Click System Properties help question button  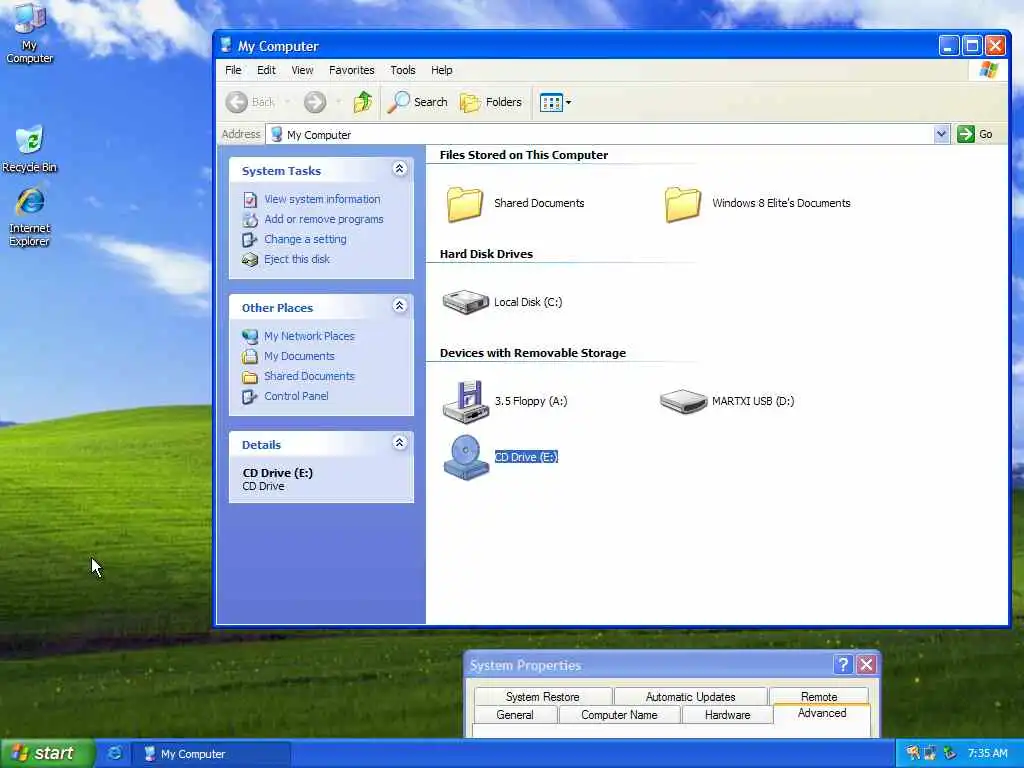pyautogui.click(x=843, y=665)
